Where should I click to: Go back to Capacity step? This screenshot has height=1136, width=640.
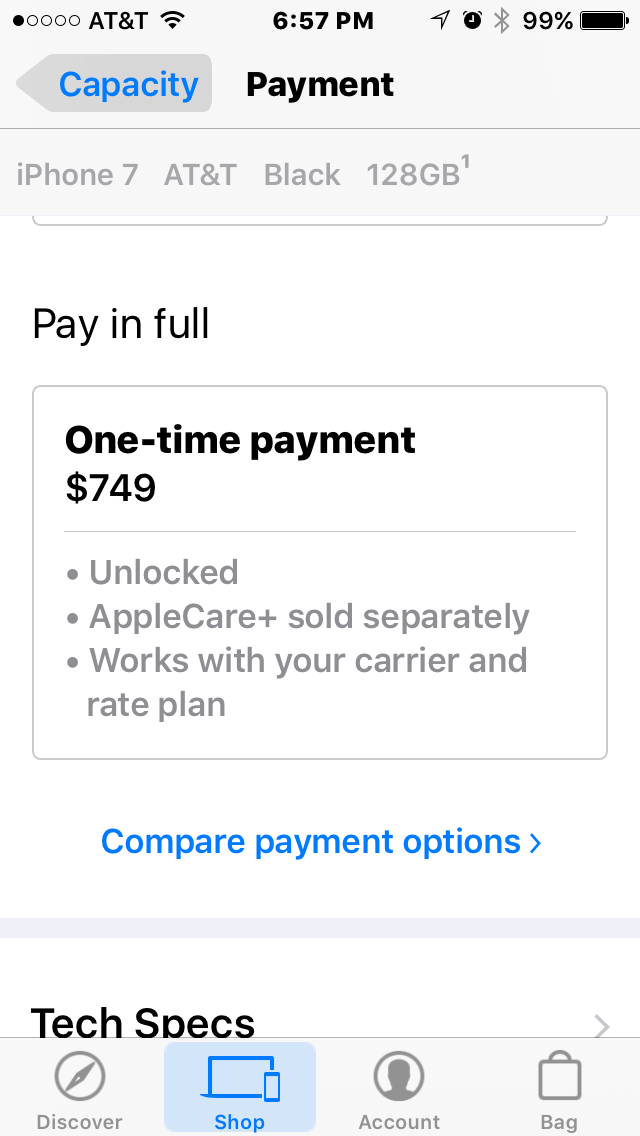(115, 83)
